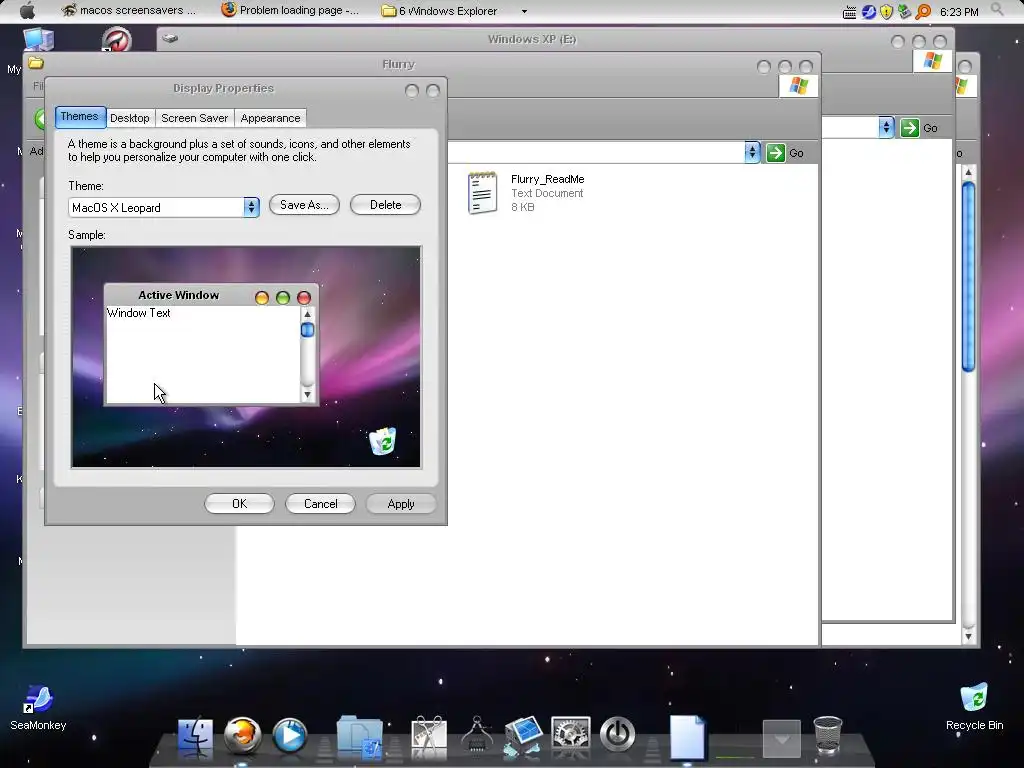The height and width of the screenshot is (768, 1024).
Task: Click the Spotlight search magnifier icon
Action: (x=997, y=10)
